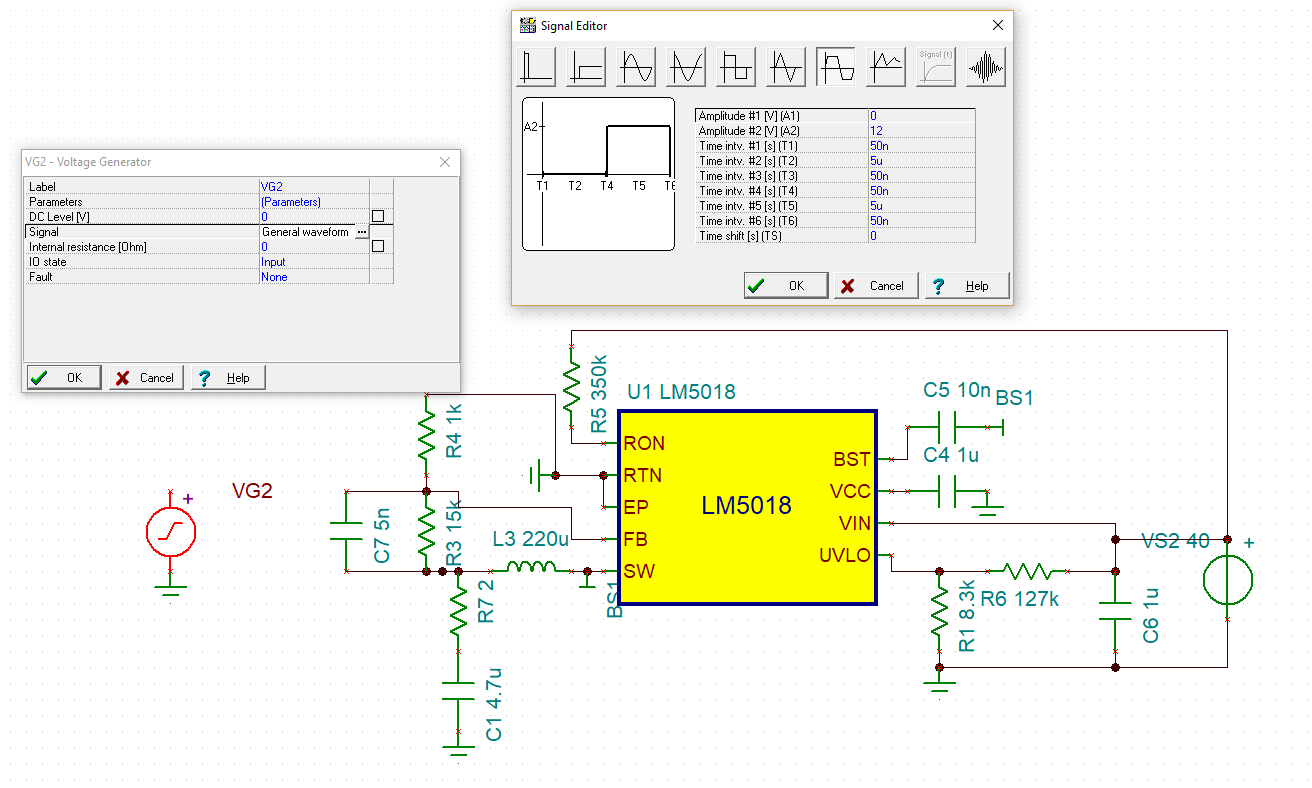Select the unit step waveform icon
1312x788 pixels.
click(586, 67)
